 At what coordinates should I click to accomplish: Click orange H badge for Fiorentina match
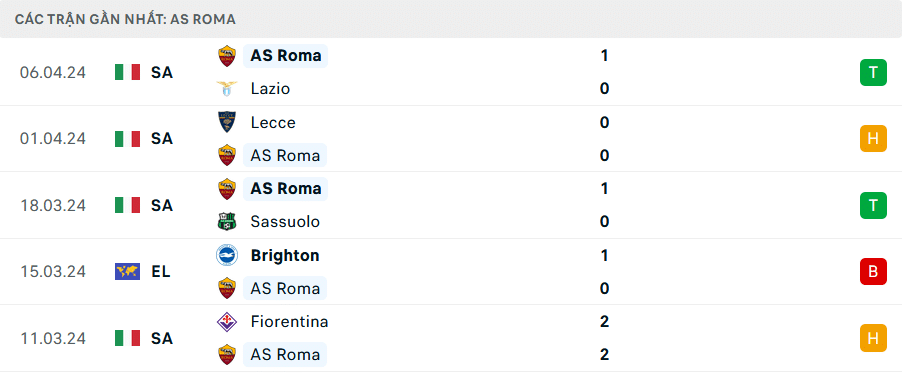[x=873, y=338]
